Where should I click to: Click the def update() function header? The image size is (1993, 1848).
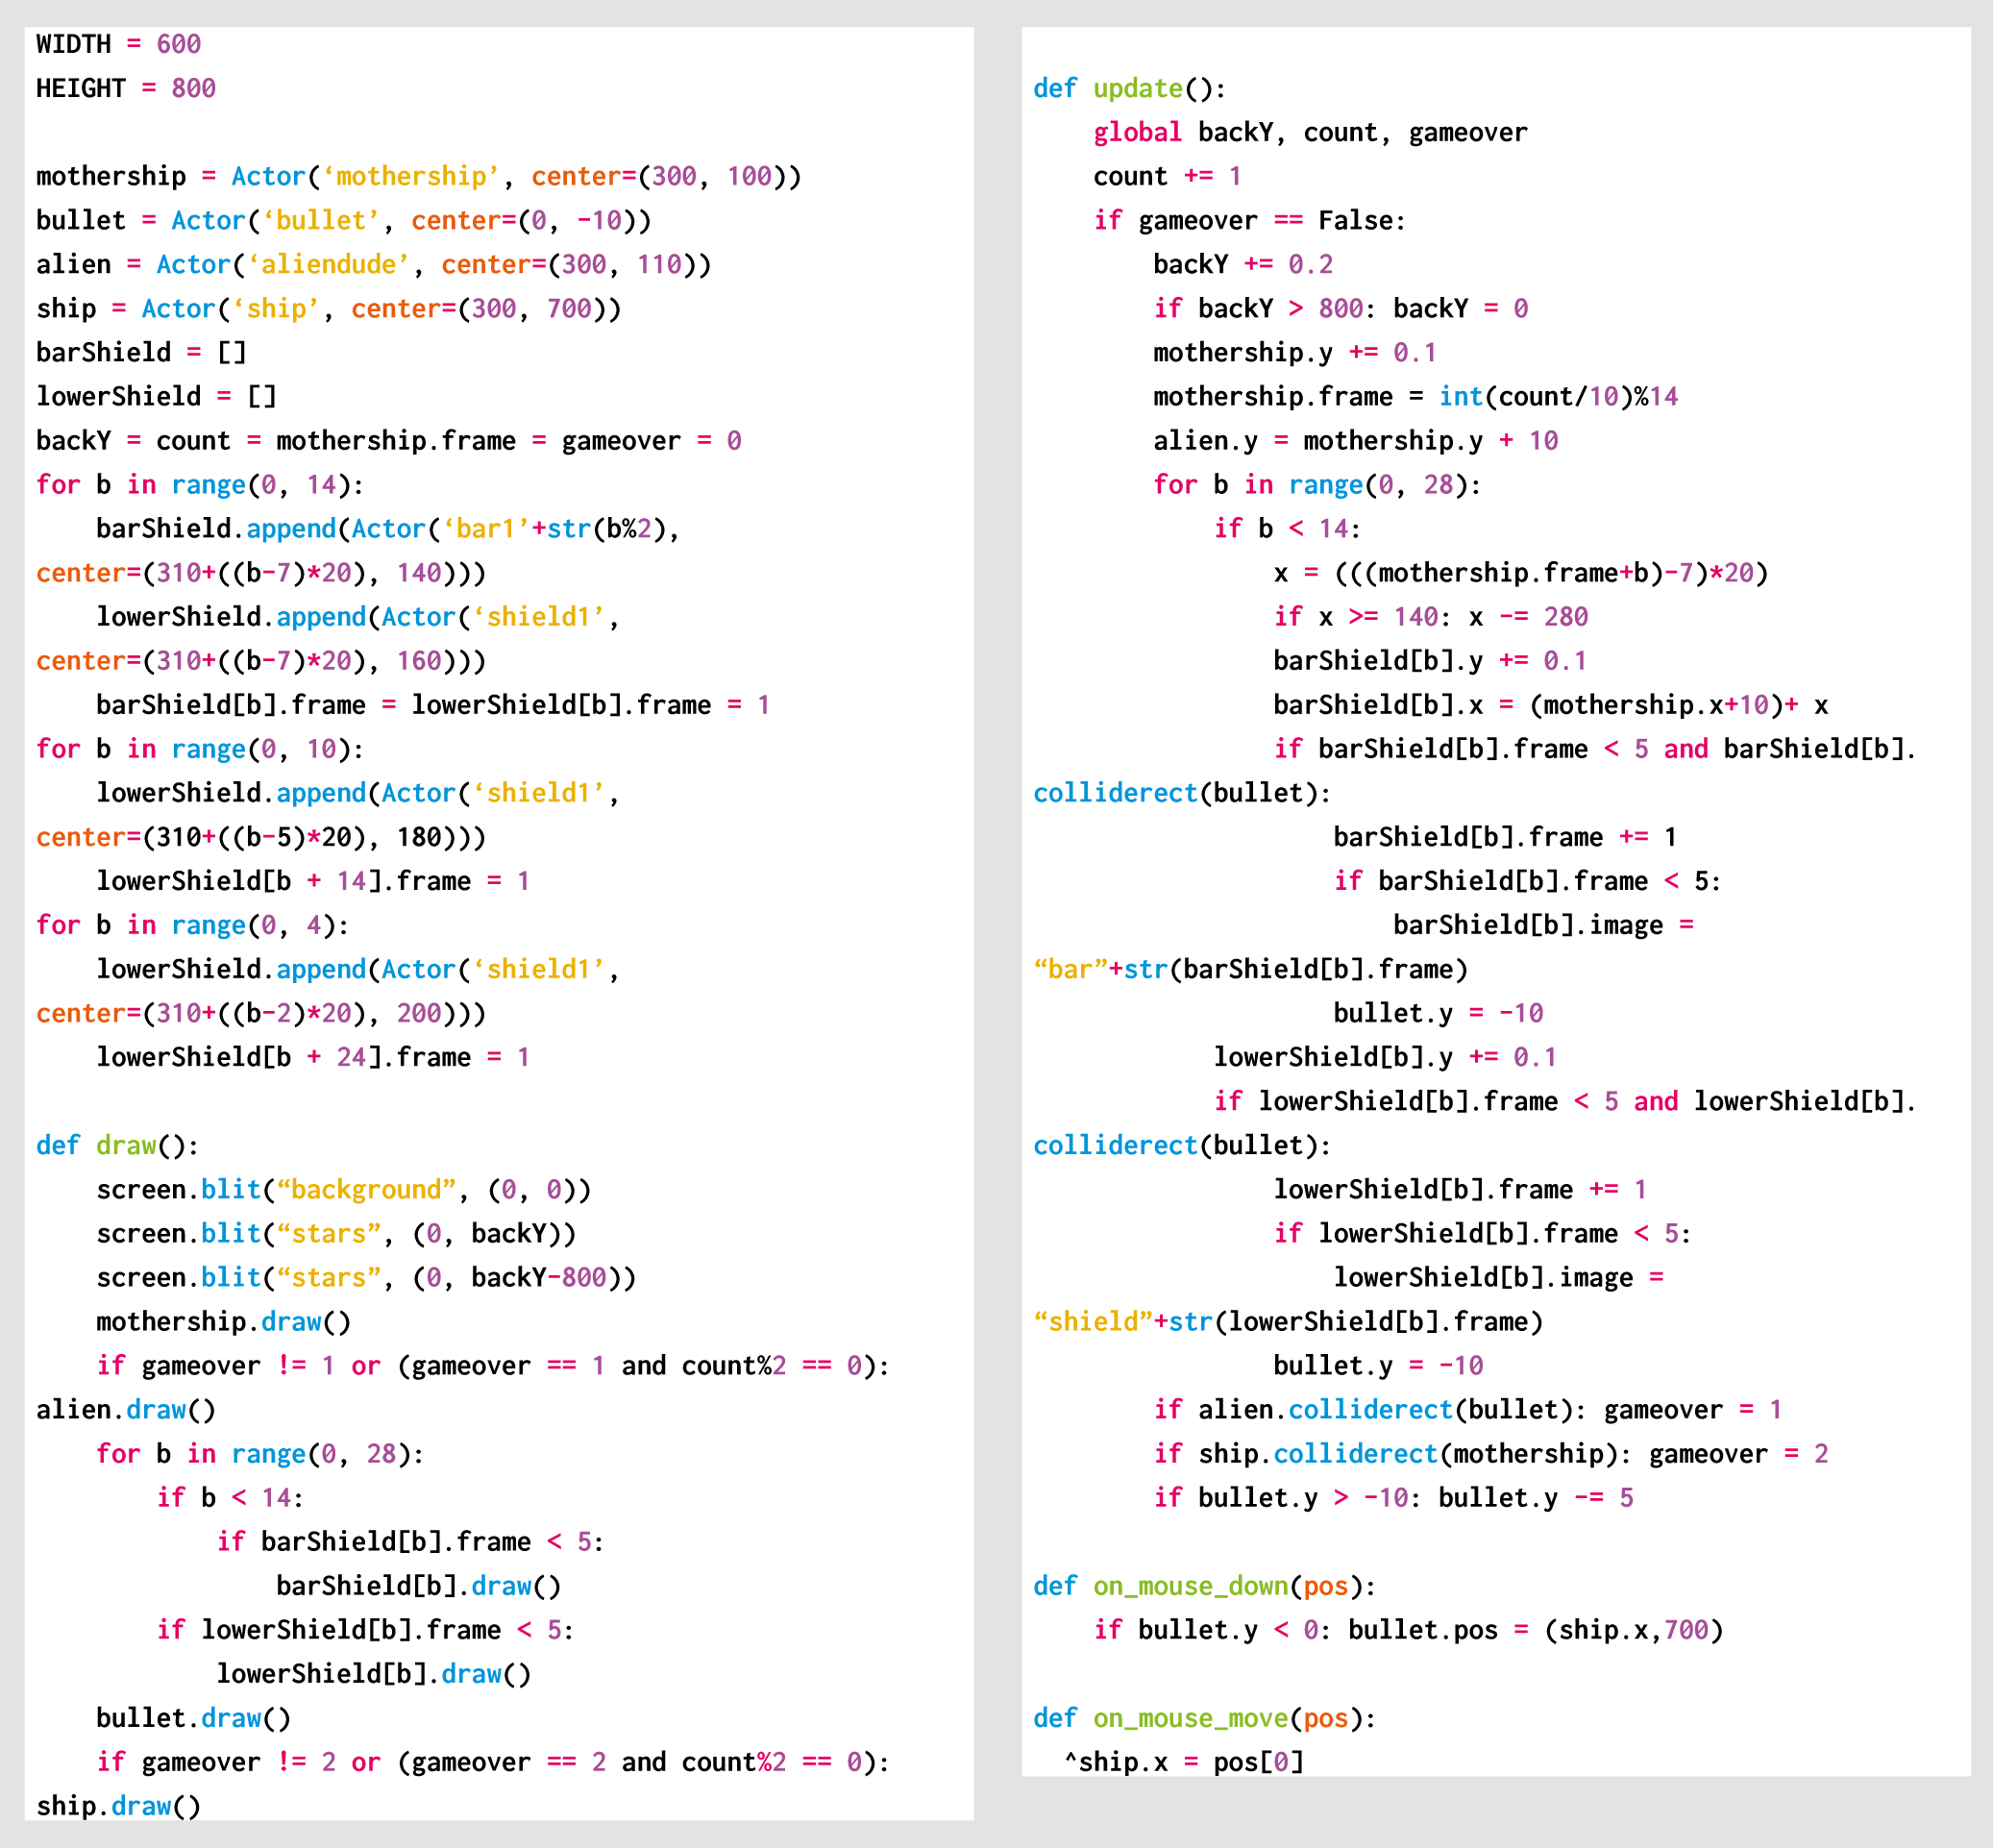[1129, 88]
